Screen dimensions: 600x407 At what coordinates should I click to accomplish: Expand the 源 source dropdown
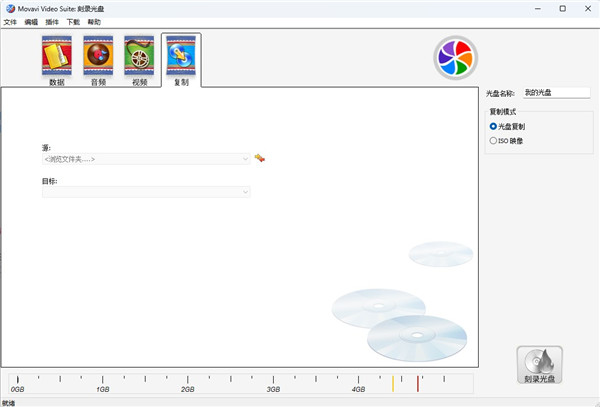[245, 159]
